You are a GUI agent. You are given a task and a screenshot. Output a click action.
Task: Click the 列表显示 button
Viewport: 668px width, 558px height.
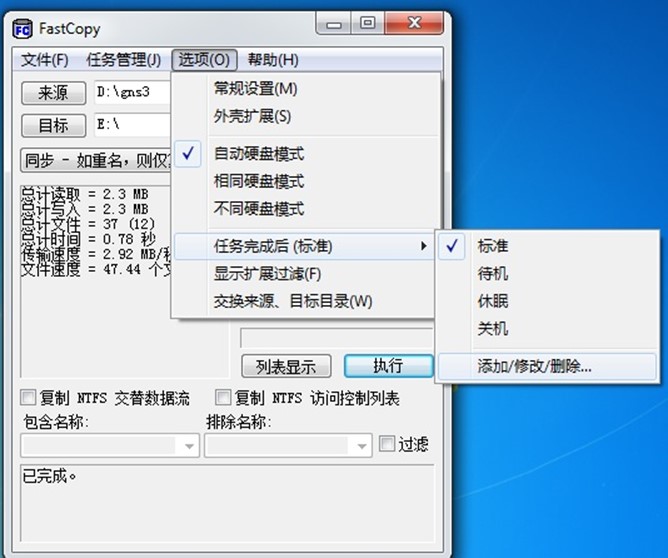coord(286,366)
